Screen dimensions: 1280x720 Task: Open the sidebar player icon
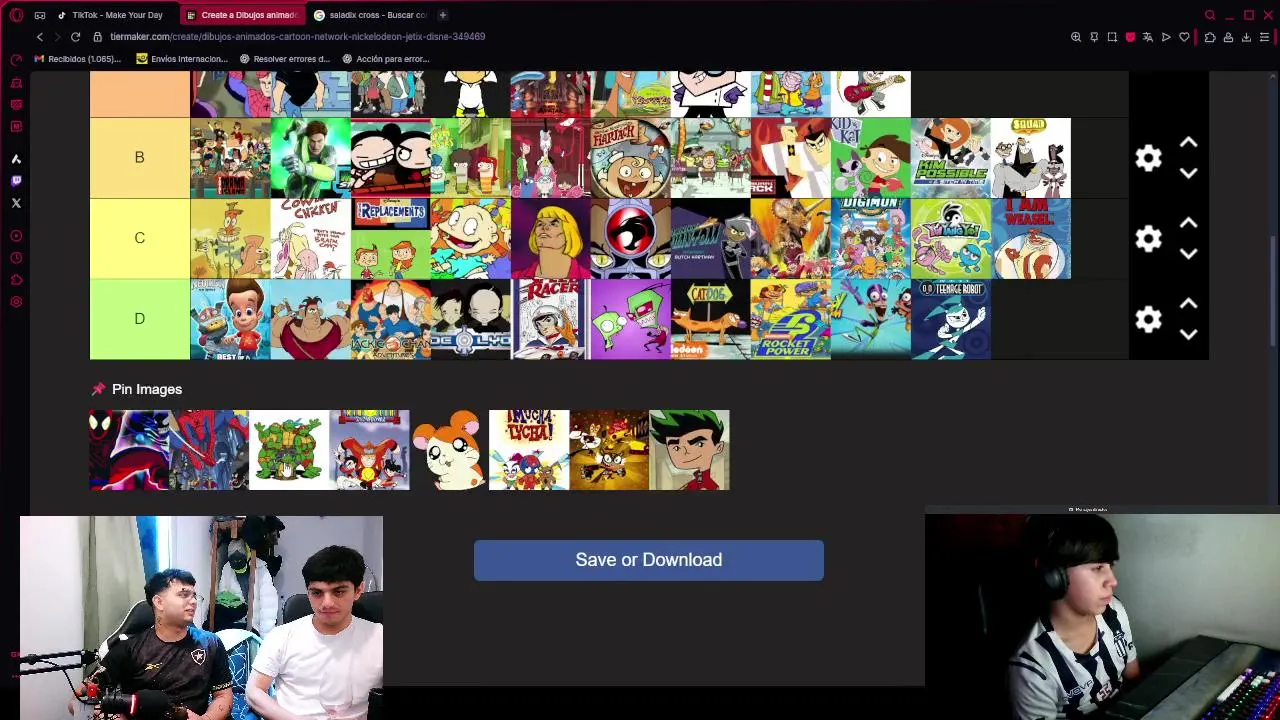(x=16, y=236)
